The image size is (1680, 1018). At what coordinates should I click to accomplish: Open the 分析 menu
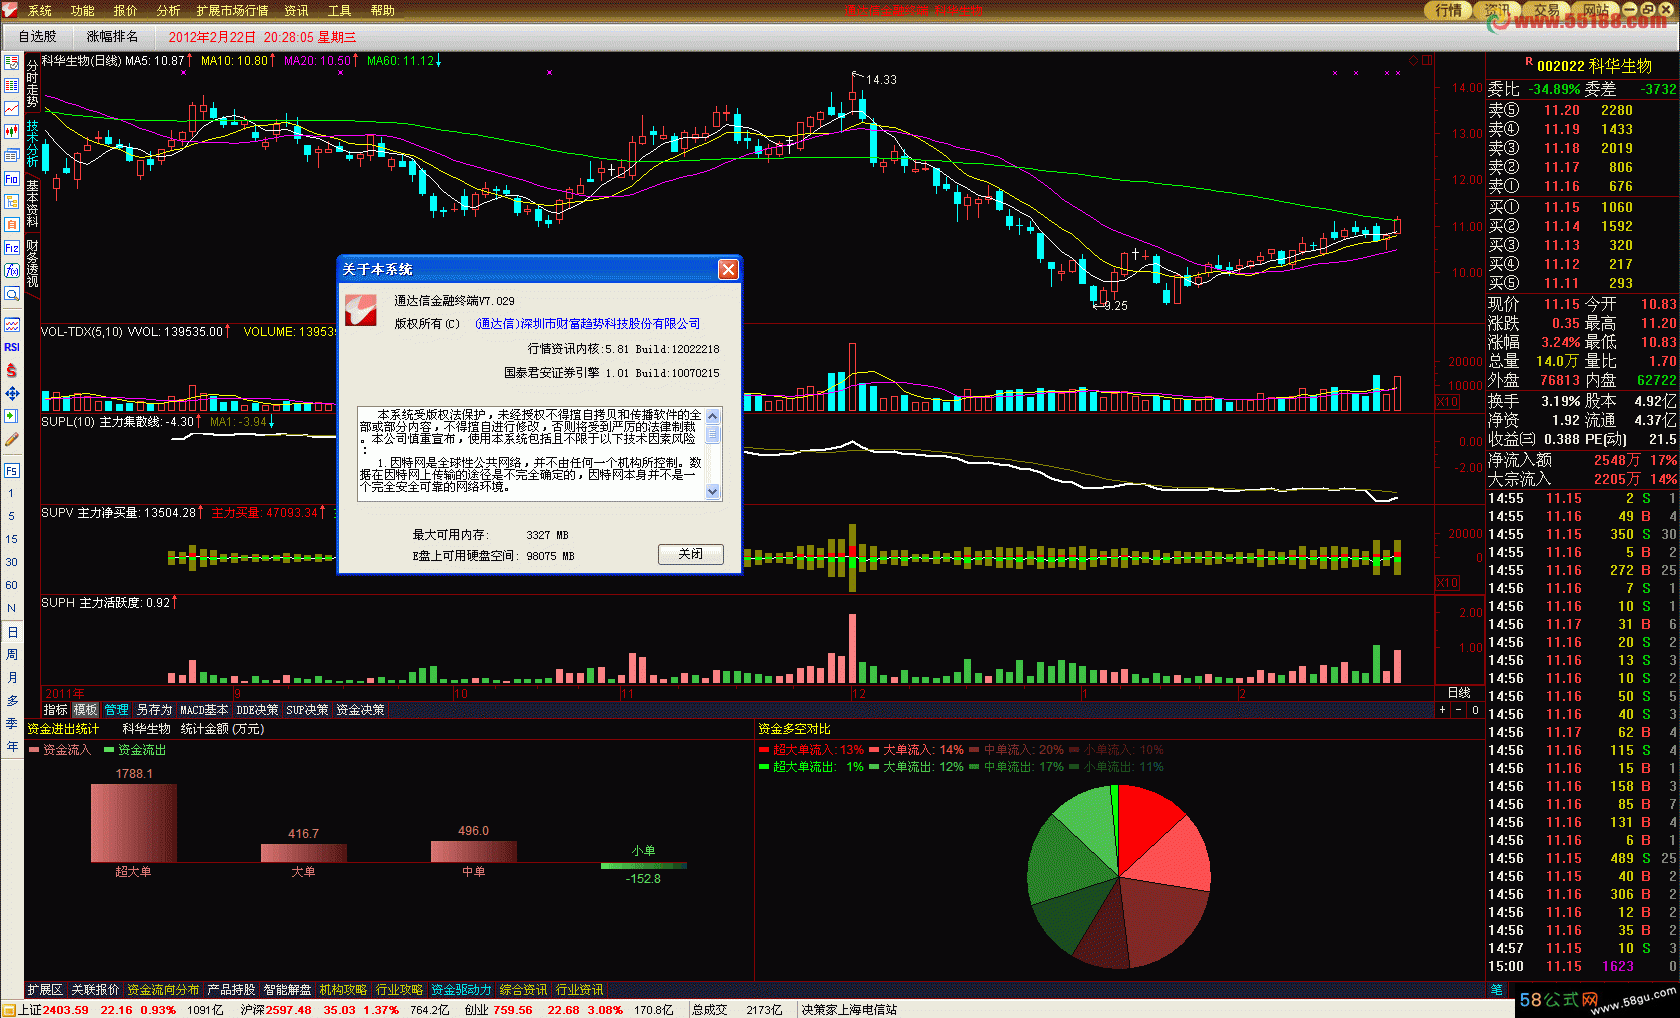tap(168, 11)
